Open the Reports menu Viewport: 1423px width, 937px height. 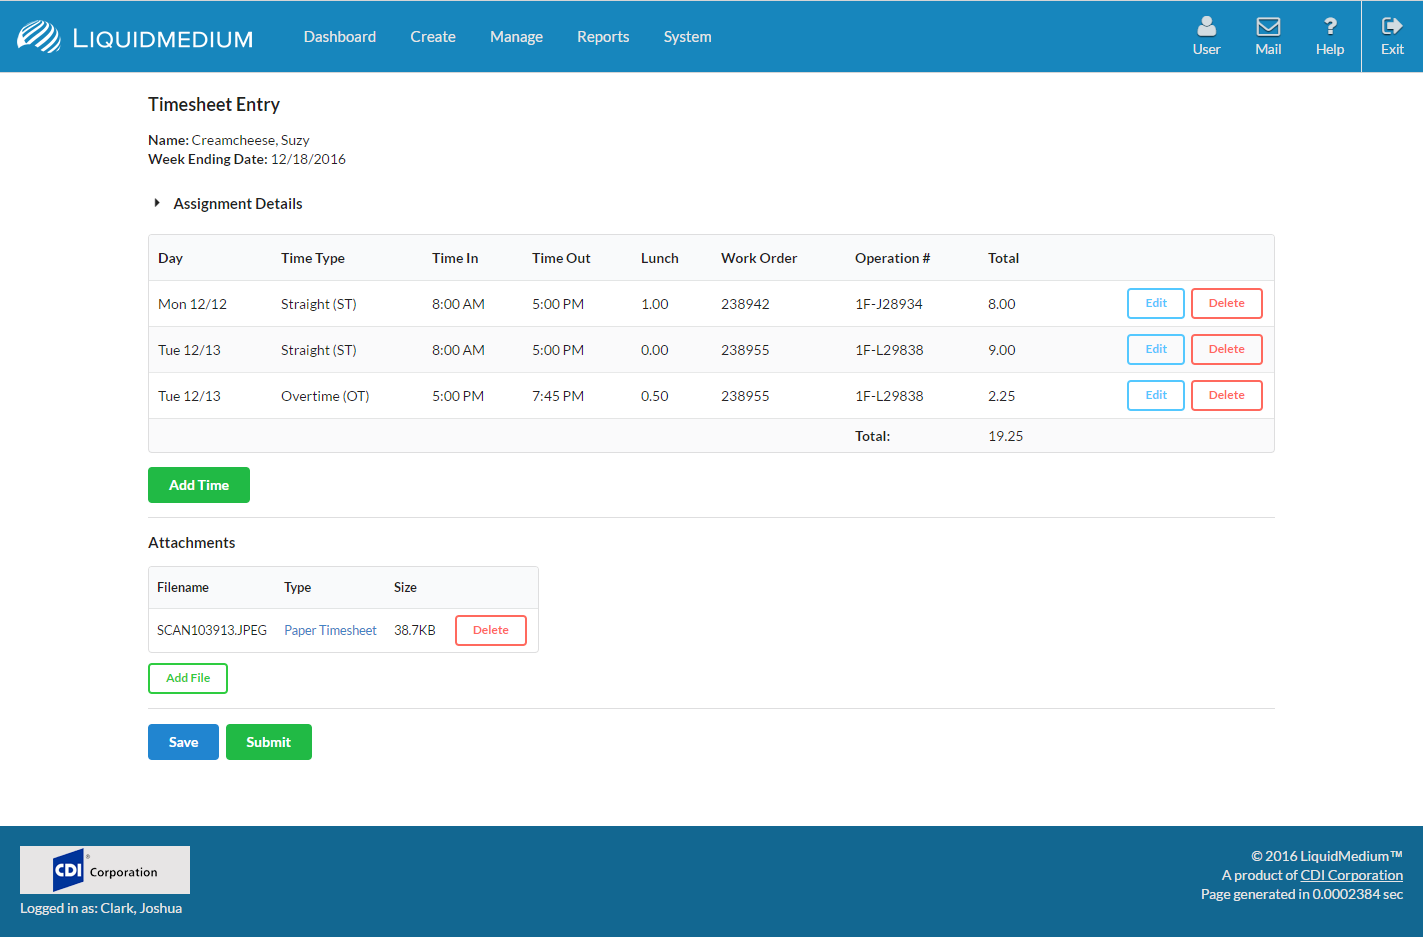click(603, 37)
